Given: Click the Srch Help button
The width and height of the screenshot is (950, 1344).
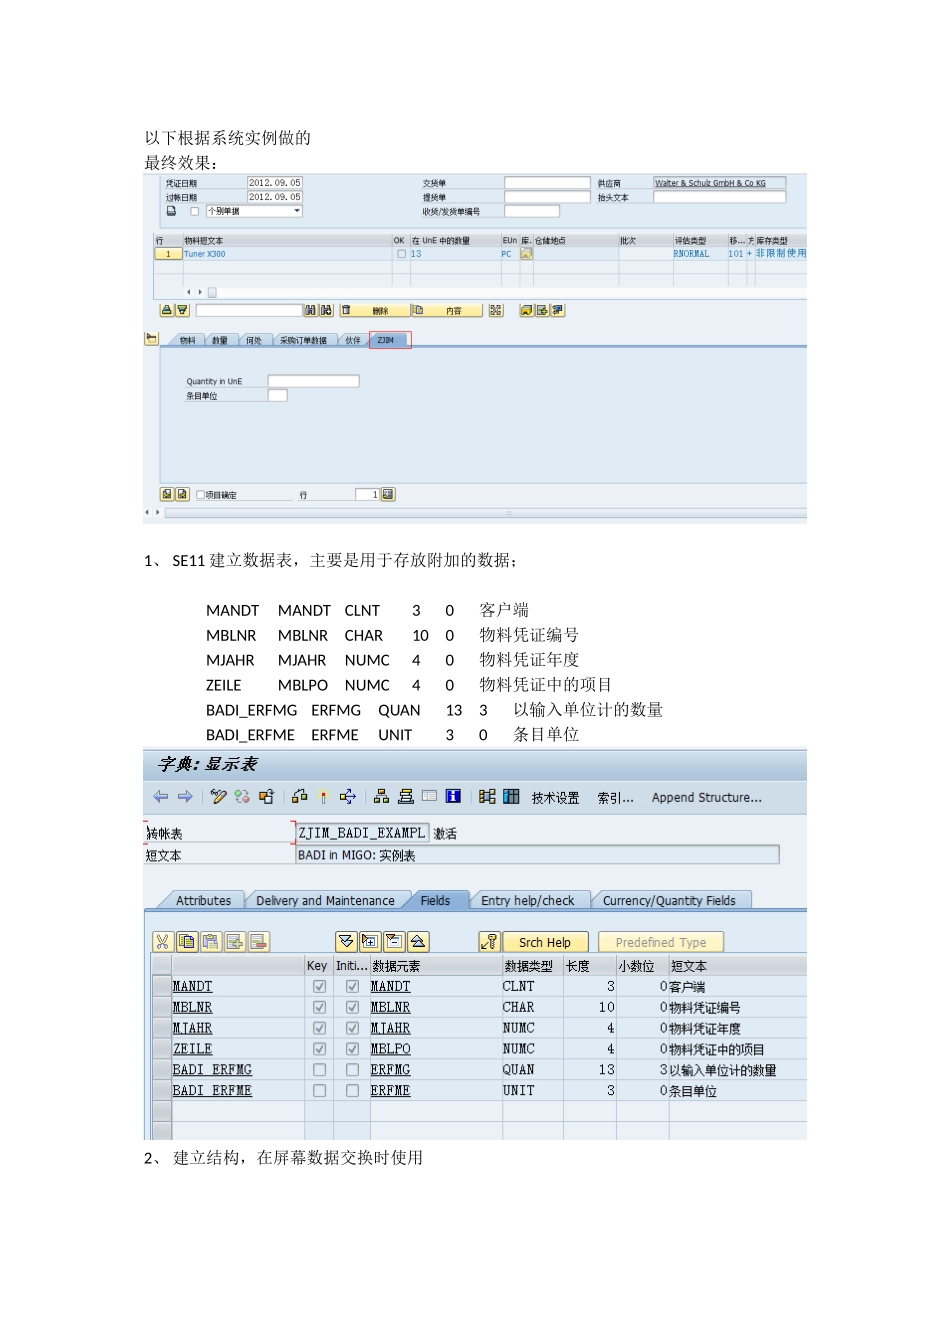Looking at the screenshot, I should (x=545, y=942).
